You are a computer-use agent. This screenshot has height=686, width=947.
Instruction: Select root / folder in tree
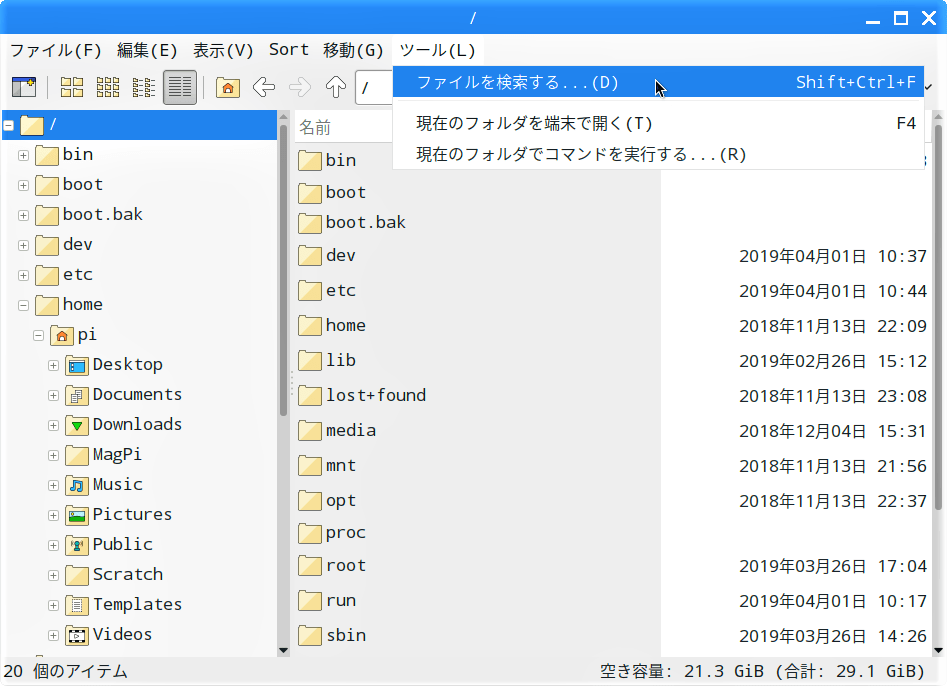140,125
